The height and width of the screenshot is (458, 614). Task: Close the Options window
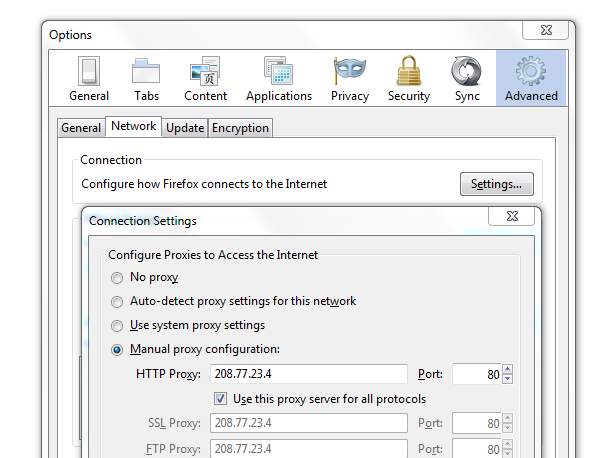click(x=546, y=30)
